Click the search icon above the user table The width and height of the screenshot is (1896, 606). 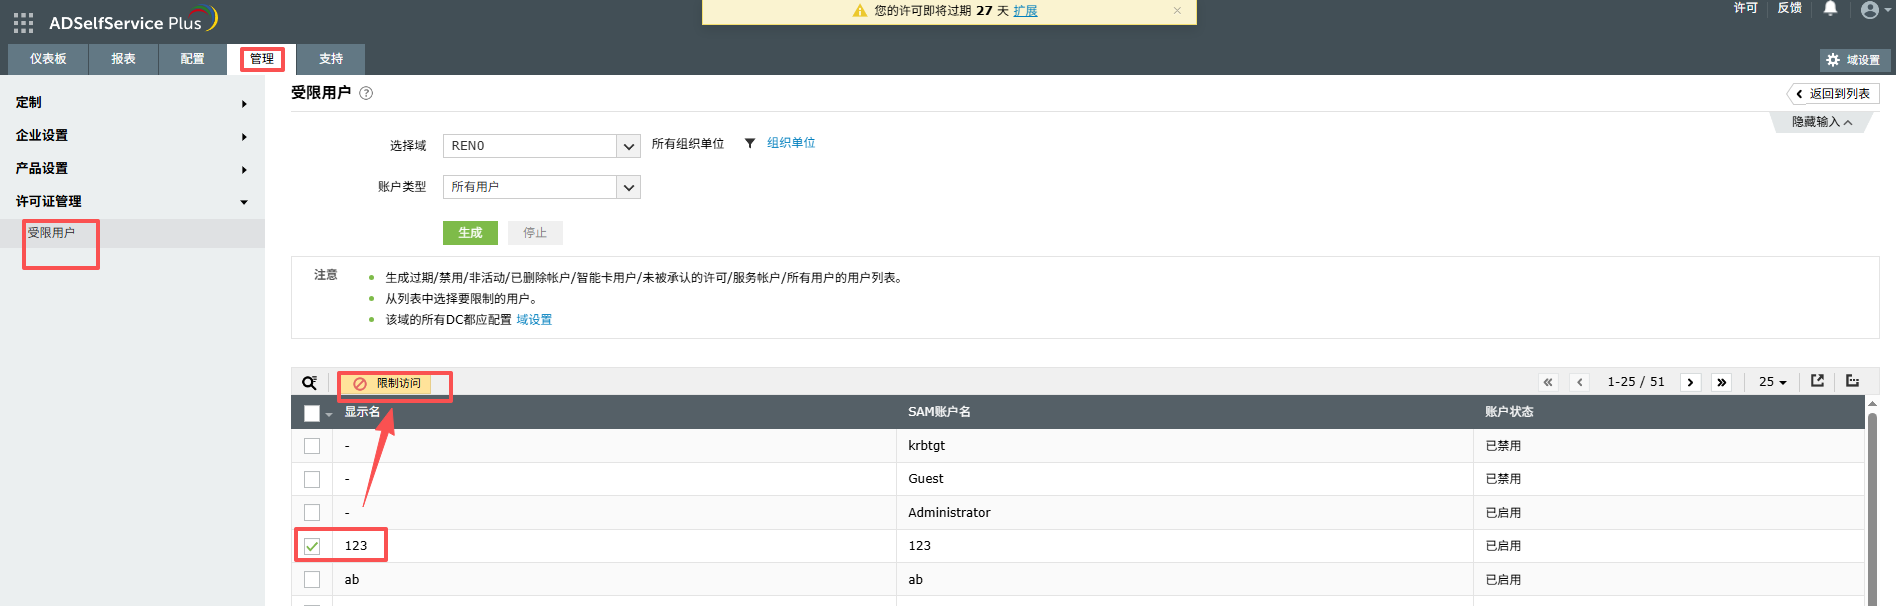coord(309,383)
